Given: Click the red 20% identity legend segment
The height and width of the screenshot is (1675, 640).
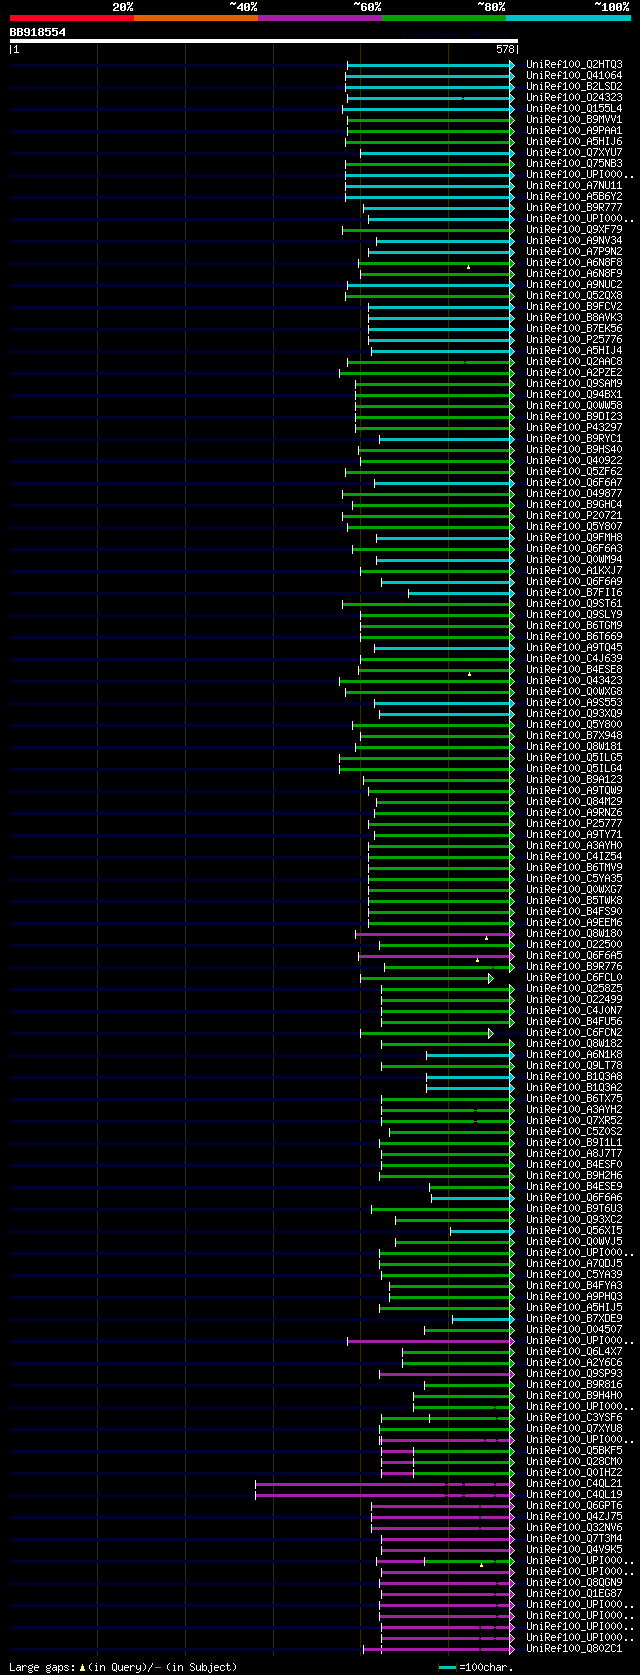Looking at the screenshot, I should coord(71,18).
